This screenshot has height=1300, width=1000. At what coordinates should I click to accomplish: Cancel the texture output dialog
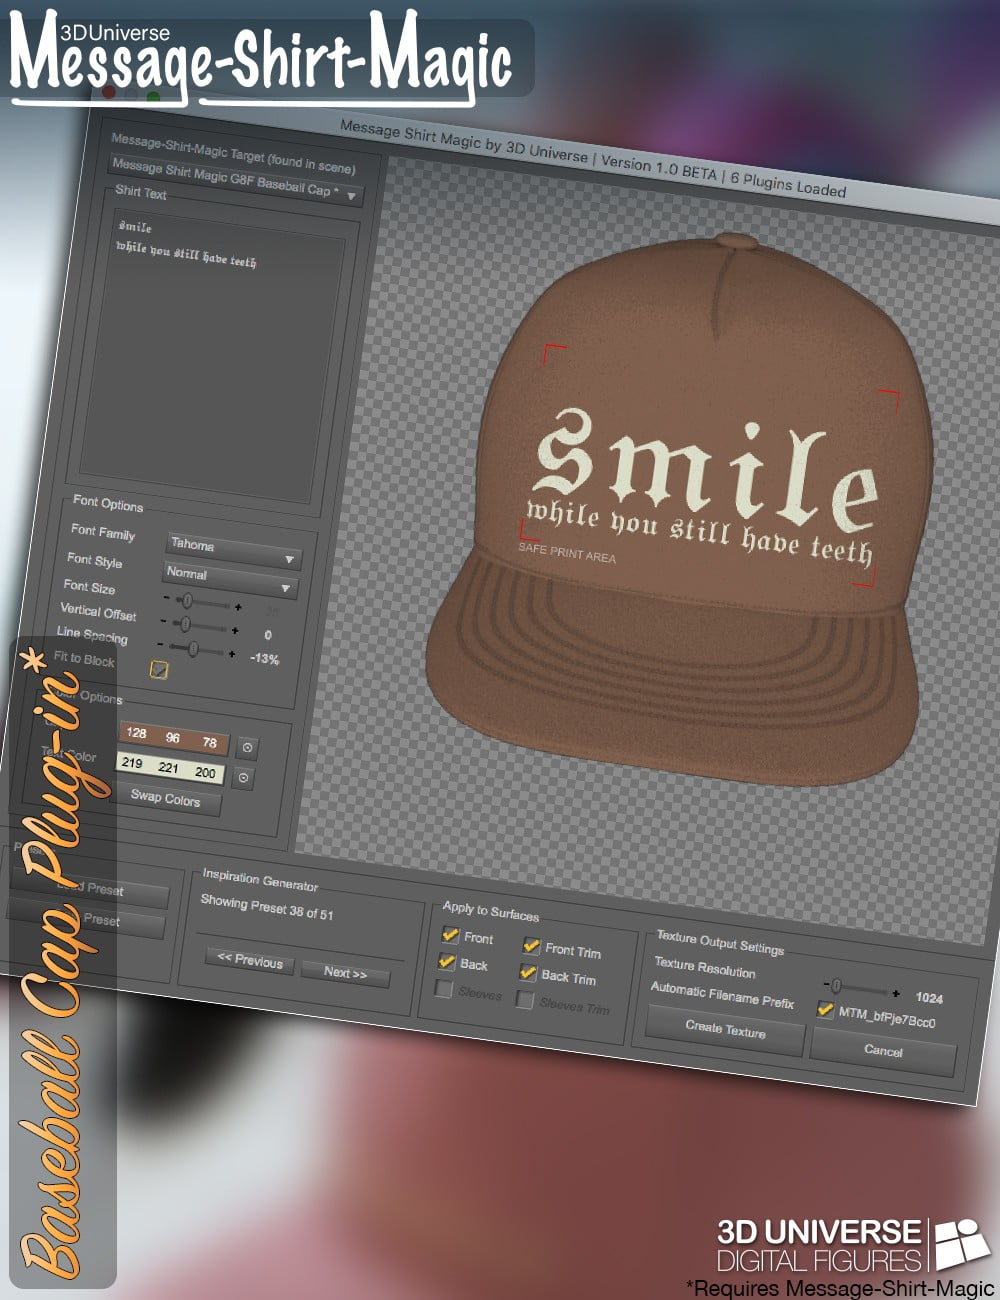click(x=884, y=1053)
